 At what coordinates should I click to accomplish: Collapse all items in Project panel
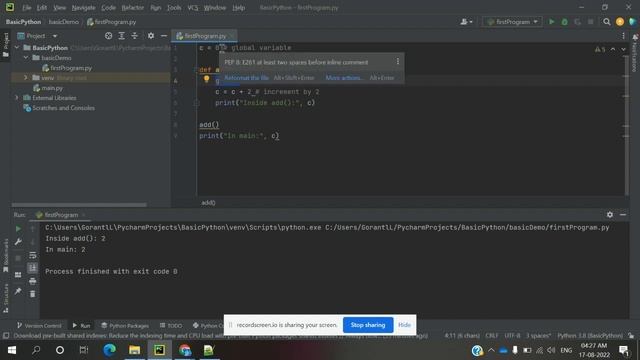pos(134,36)
